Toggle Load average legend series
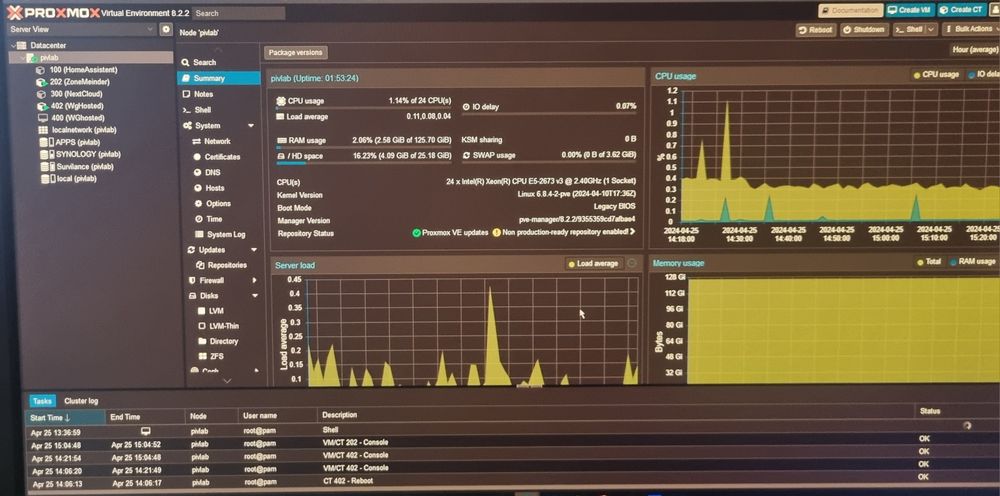1000x496 pixels. (x=593, y=263)
